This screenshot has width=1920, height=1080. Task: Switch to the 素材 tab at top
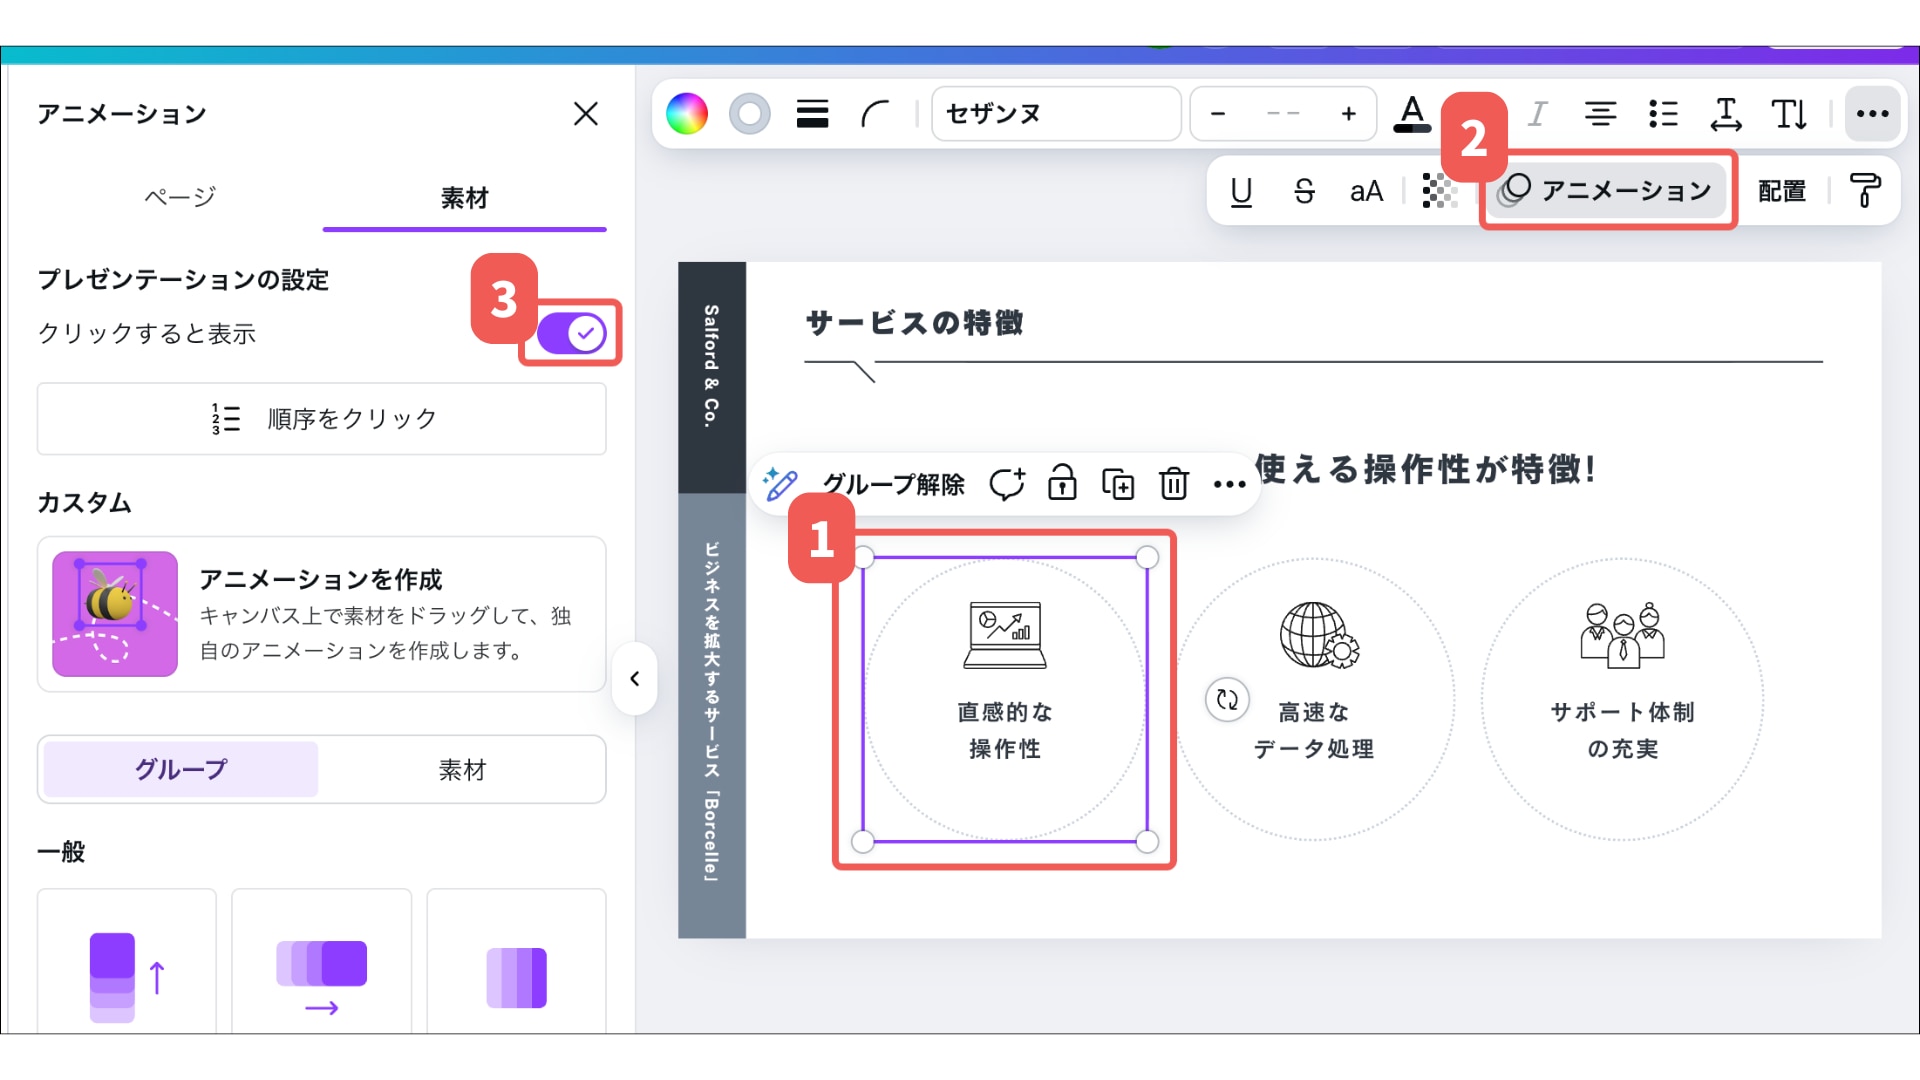464,197
